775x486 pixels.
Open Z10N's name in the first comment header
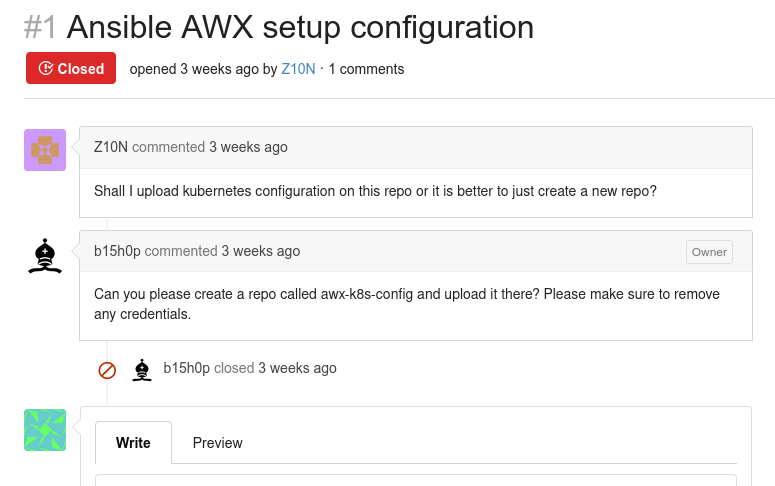[111, 147]
